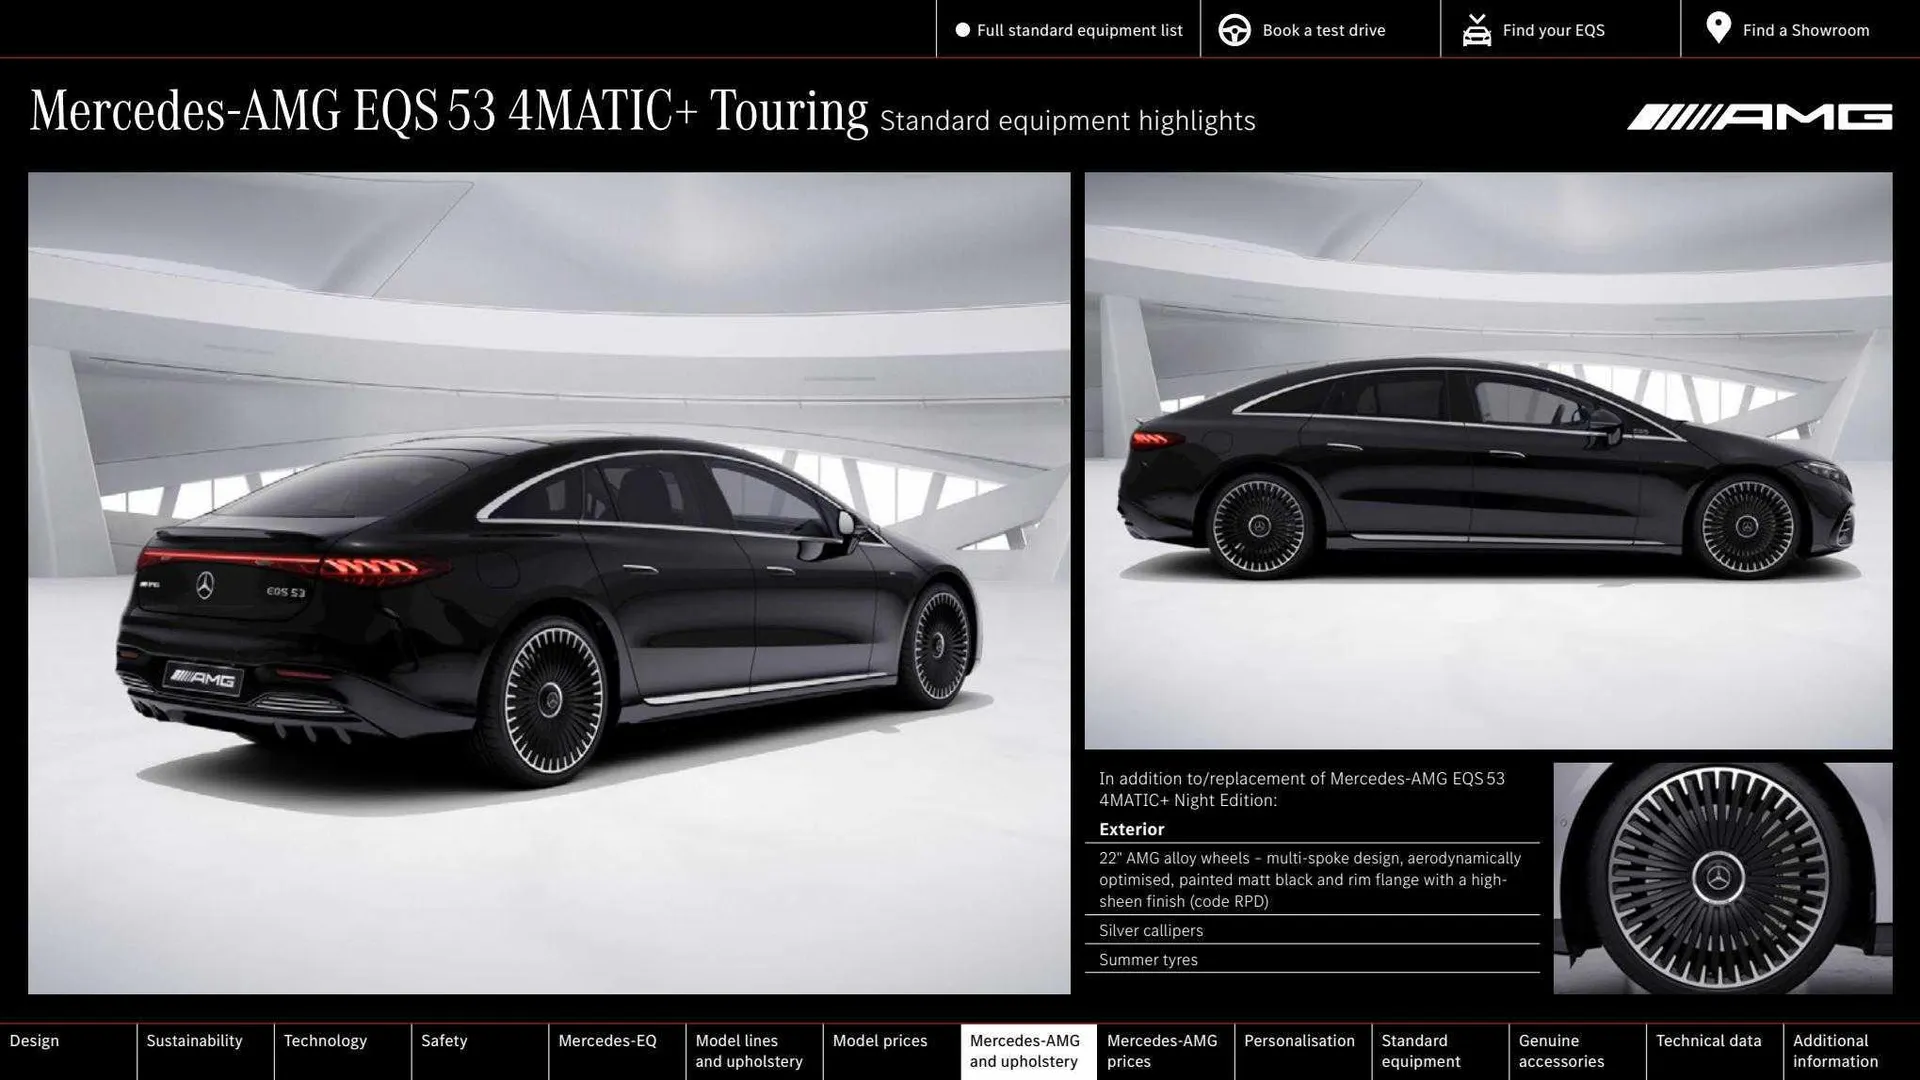Select the Find your EQS car icon
The image size is (1920, 1080).
click(x=1476, y=30)
